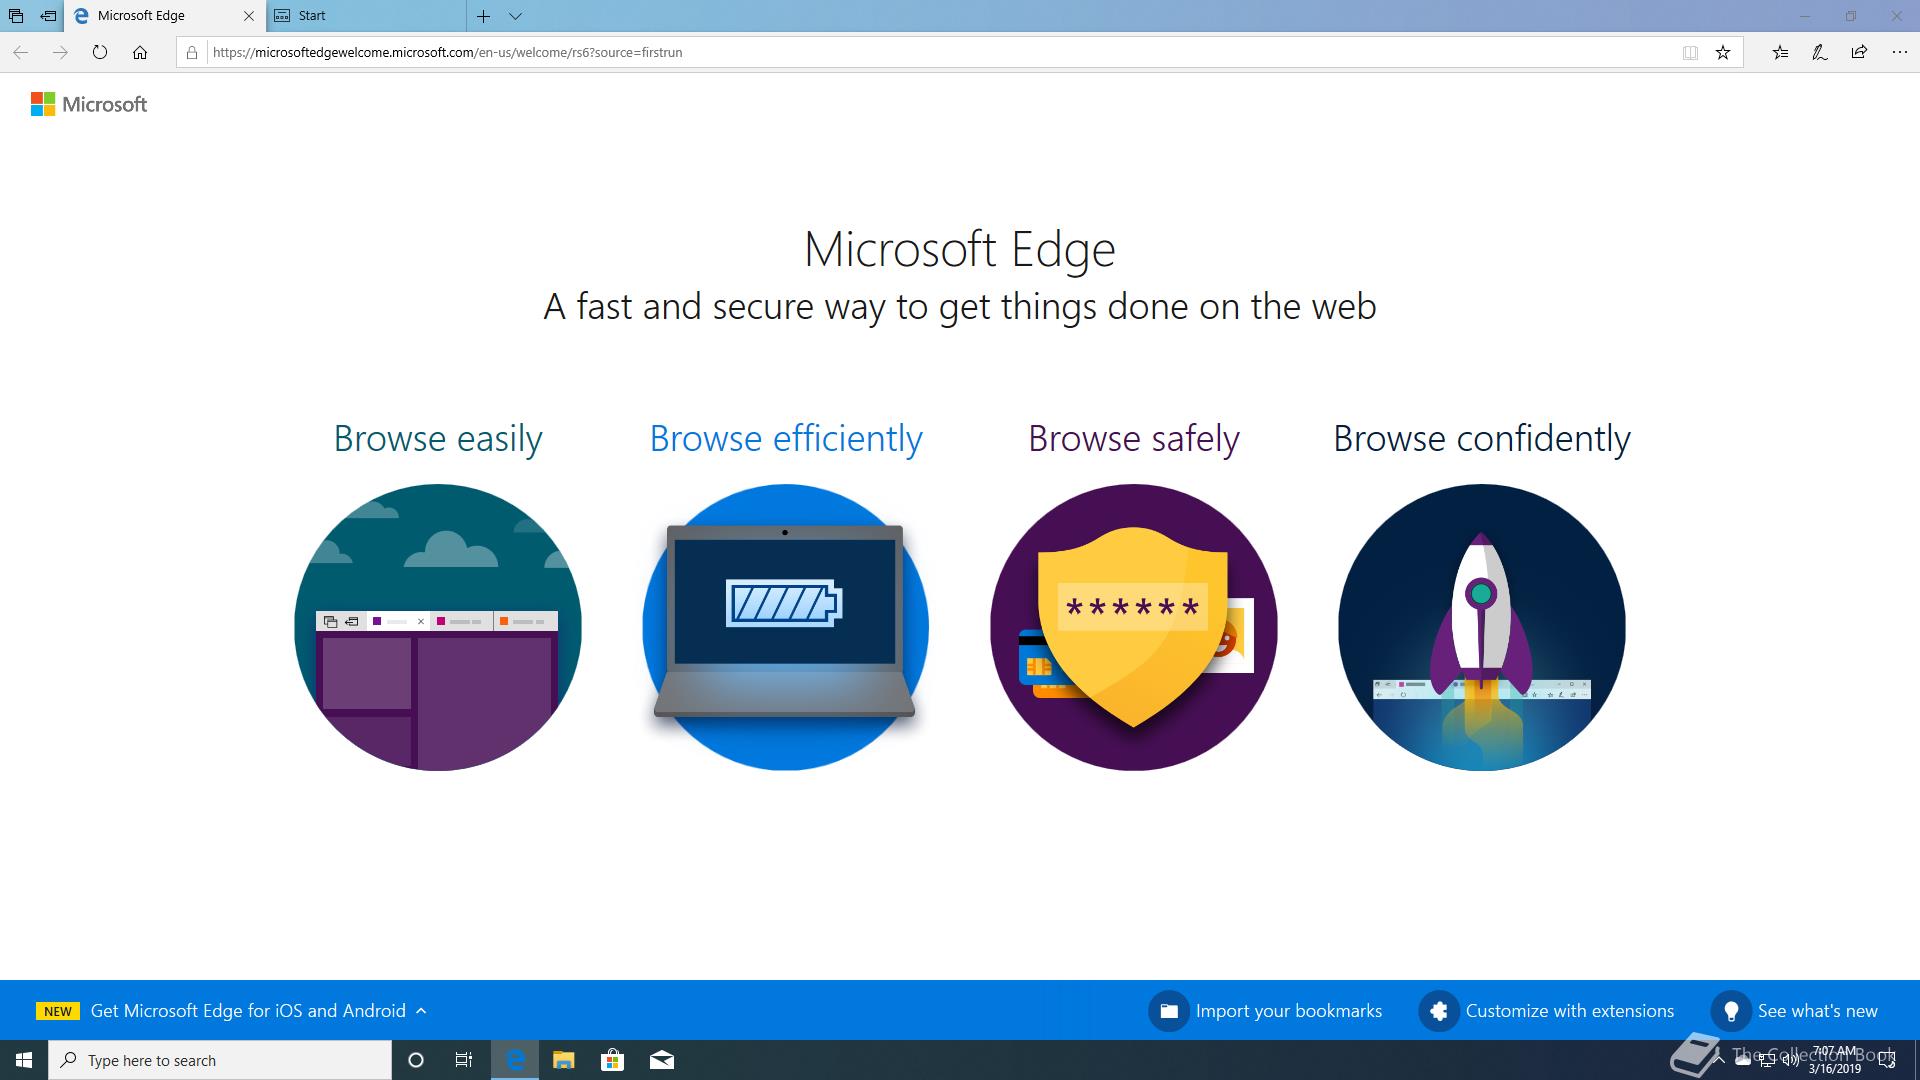Expand Get Microsoft Edge for iOS and Android
Image resolution: width=1920 pixels, height=1080 pixels.
[259, 1011]
